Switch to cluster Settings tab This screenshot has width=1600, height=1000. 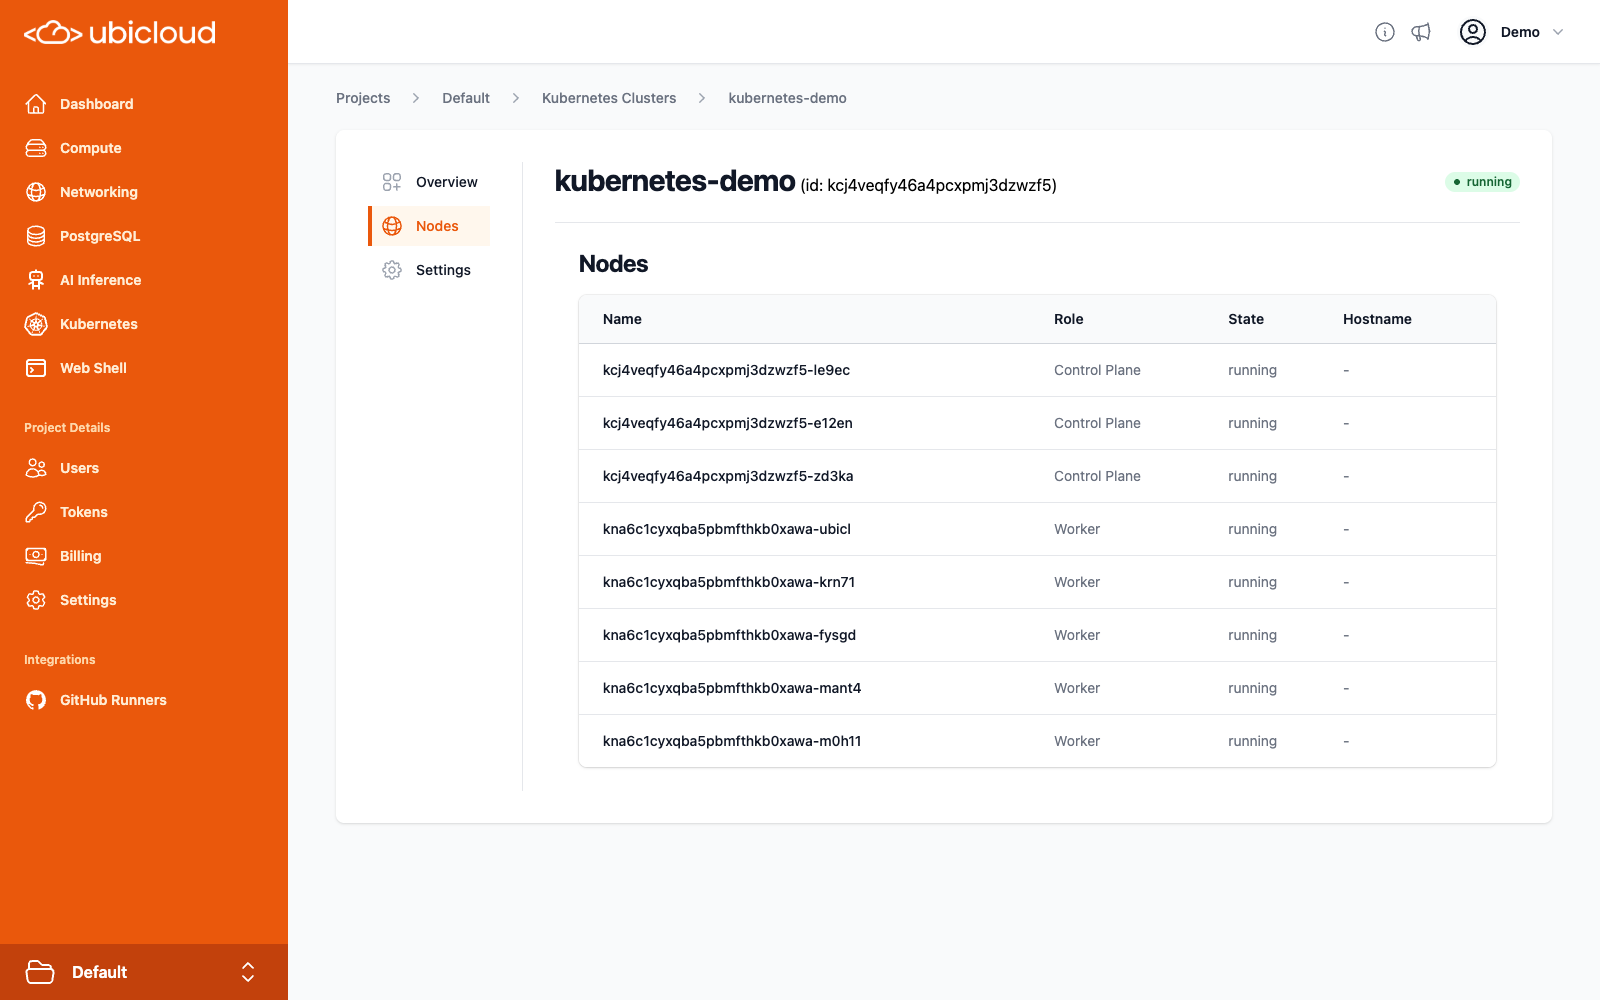(x=429, y=270)
